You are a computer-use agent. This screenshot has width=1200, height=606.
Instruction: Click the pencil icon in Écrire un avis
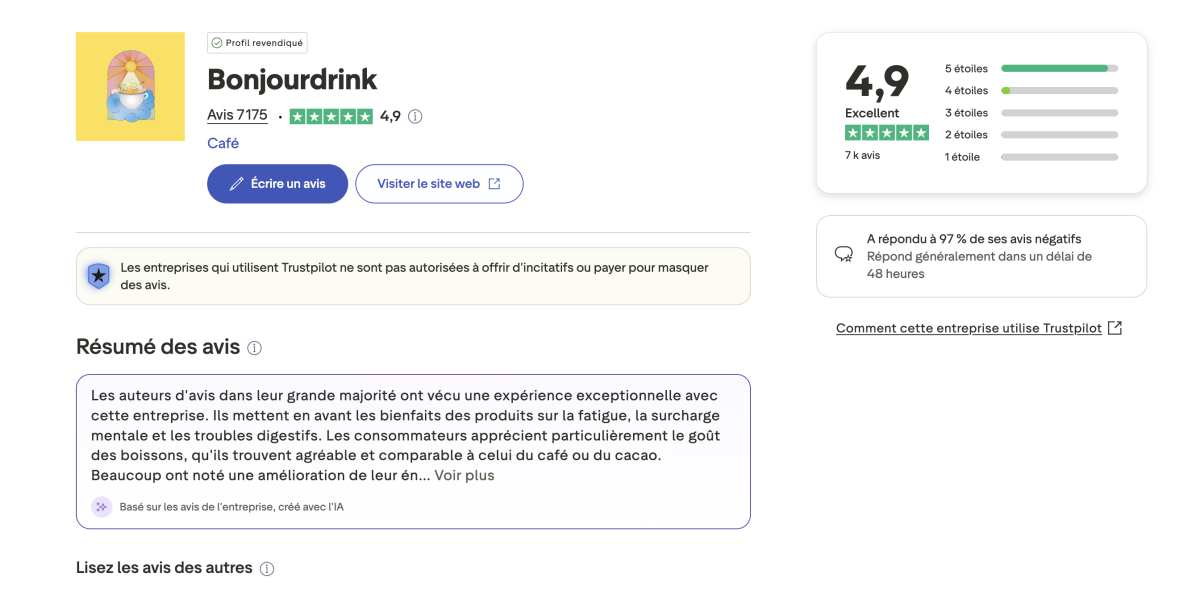pos(236,184)
